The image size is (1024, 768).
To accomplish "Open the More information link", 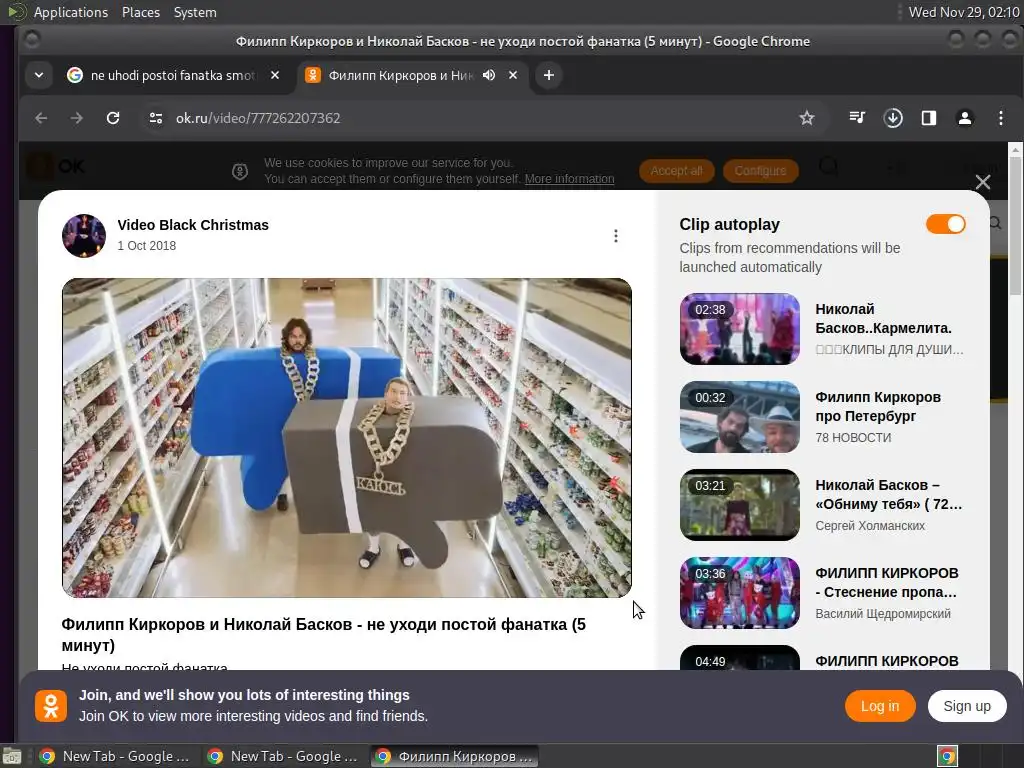I will [569, 179].
